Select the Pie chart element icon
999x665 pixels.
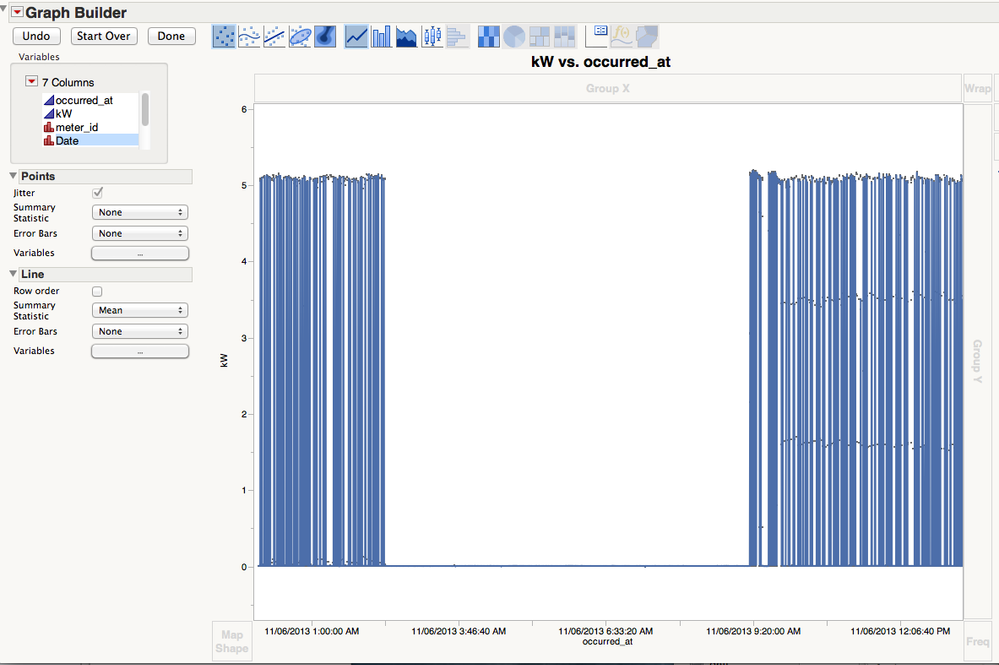point(514,36)
